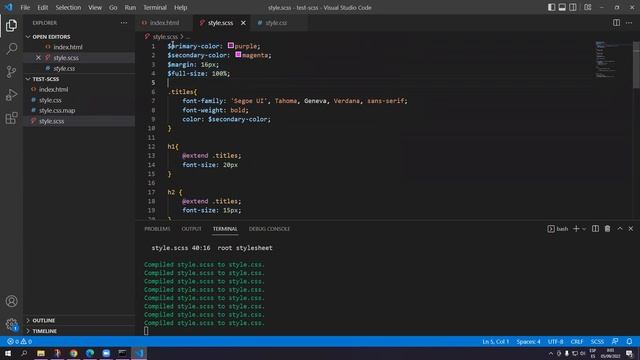Split the terminal panel
This screenshot has height=360, width=640.
point(596,229)
